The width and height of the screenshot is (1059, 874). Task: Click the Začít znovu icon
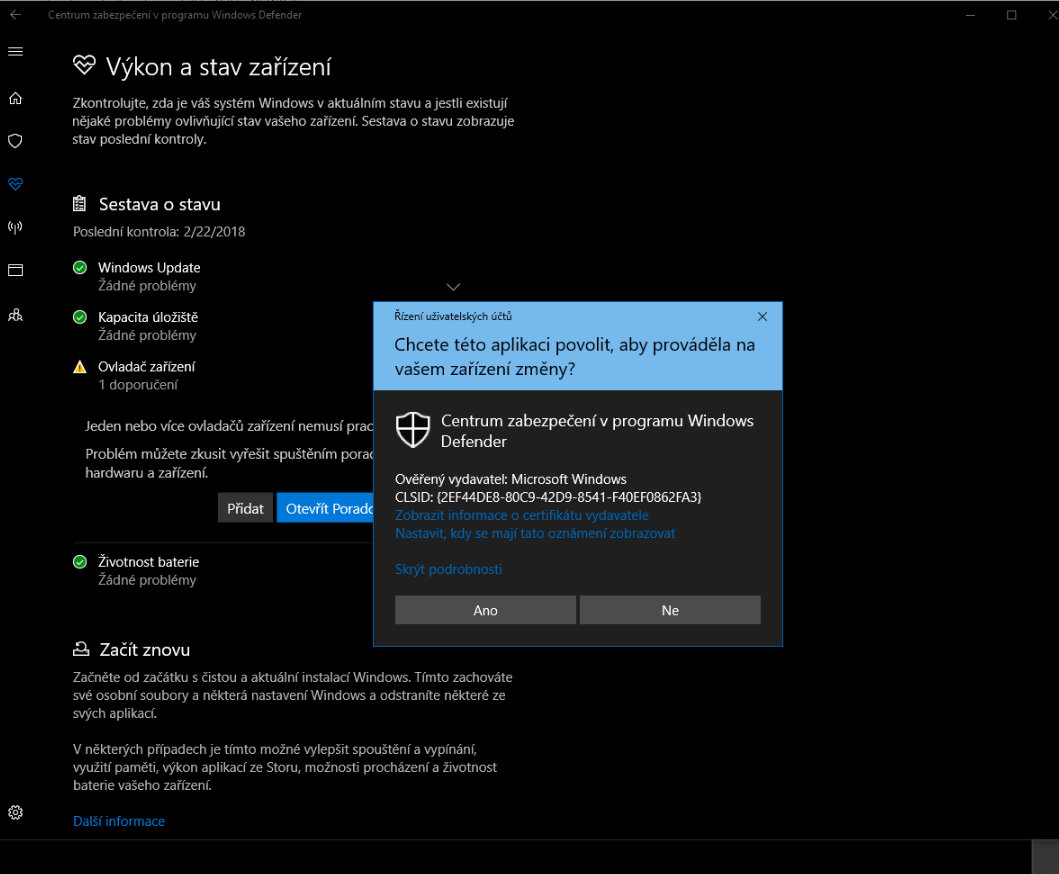point(81,649)
